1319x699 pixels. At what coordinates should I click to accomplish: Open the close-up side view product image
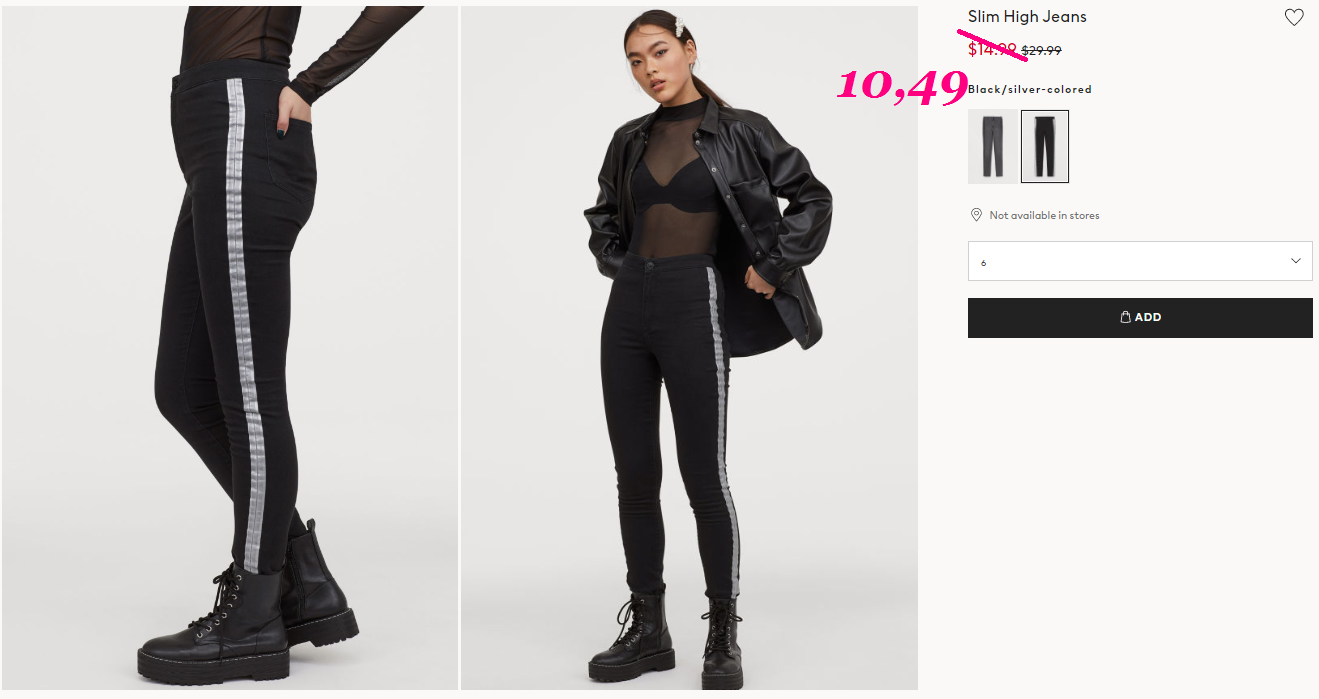pyautogui.click(x=229, y=348)
